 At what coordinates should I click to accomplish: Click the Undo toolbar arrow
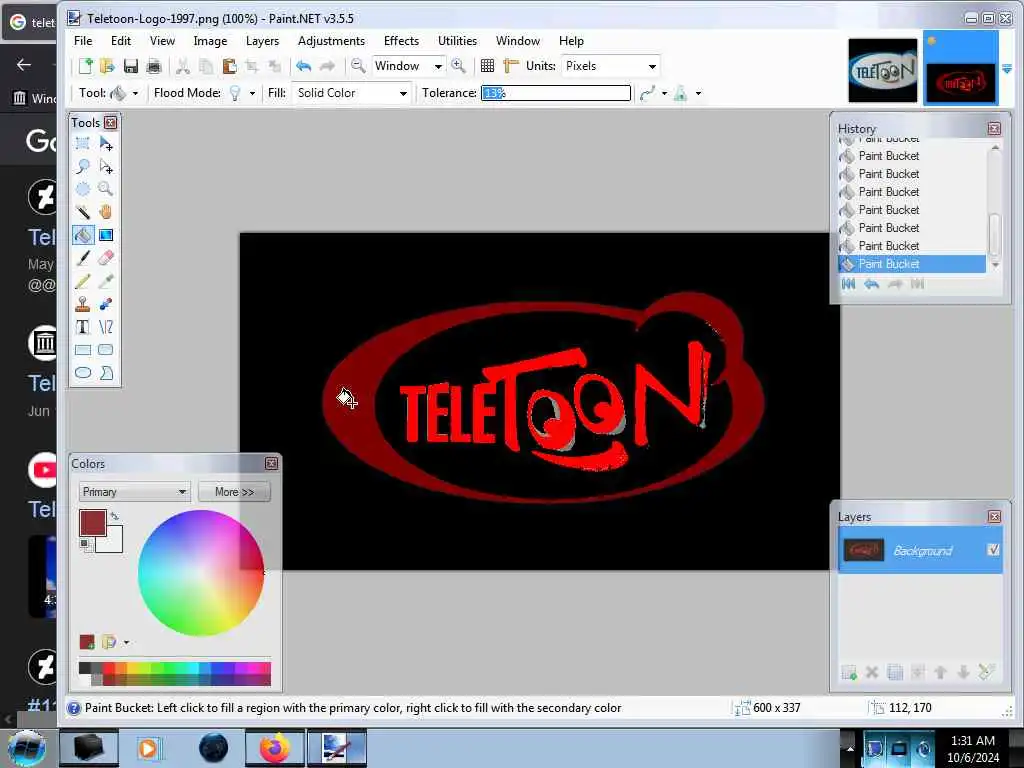[x=303, y=66]
